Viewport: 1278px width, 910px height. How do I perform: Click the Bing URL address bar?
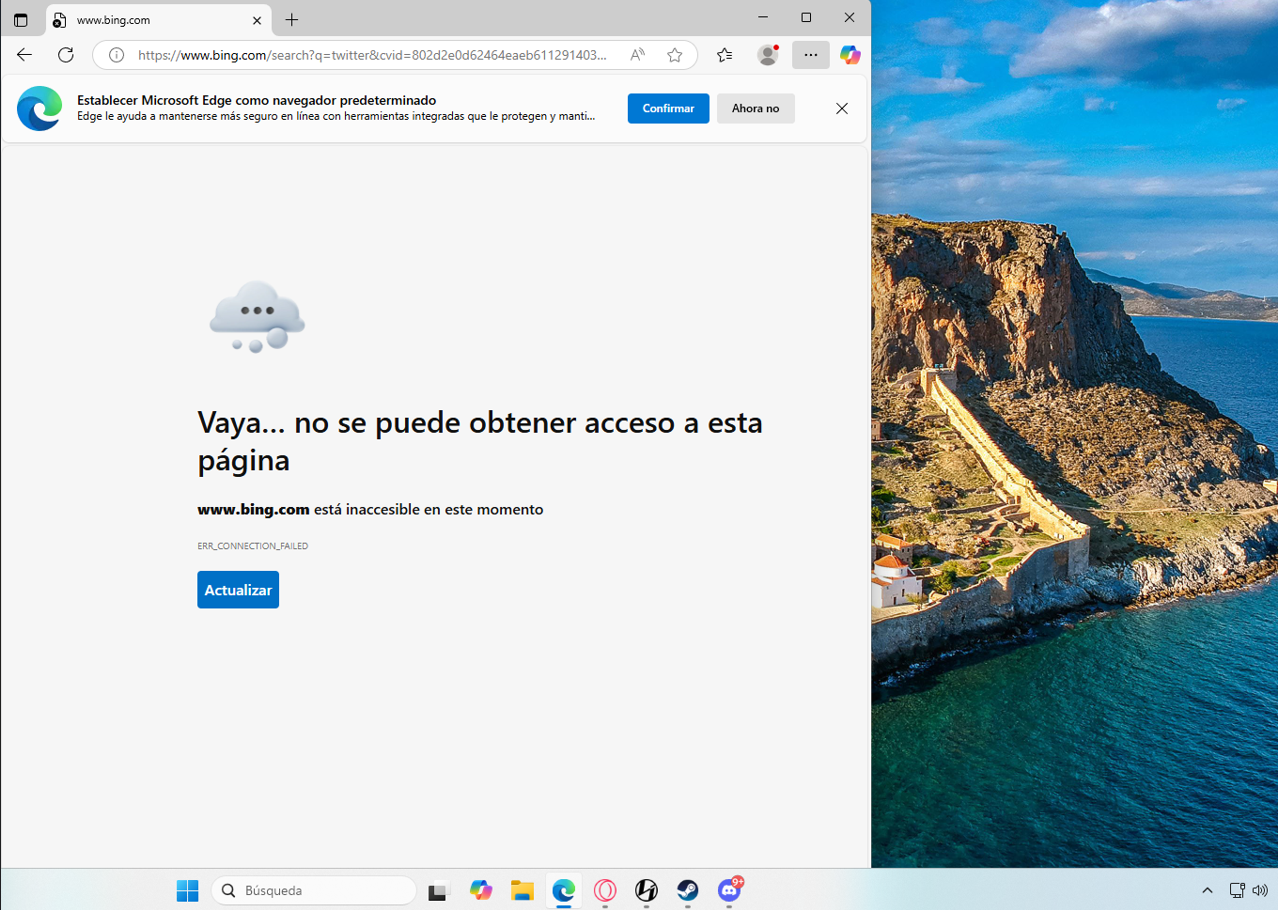(x=372, y=55)
